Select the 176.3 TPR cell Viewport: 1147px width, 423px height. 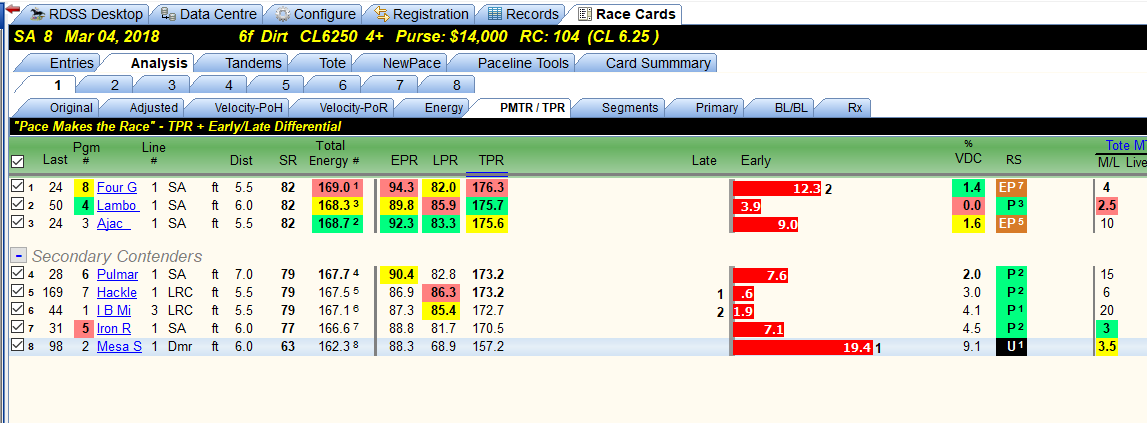486,187
